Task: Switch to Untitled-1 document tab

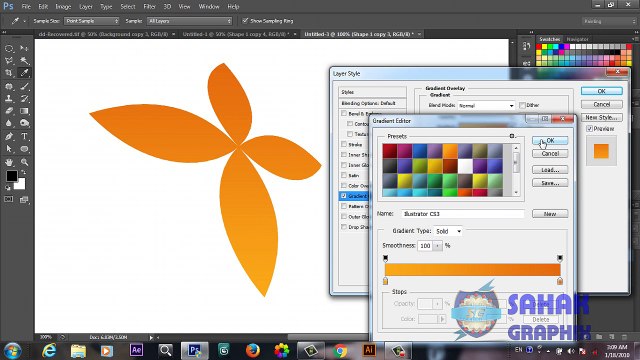Action: (236, 34)
